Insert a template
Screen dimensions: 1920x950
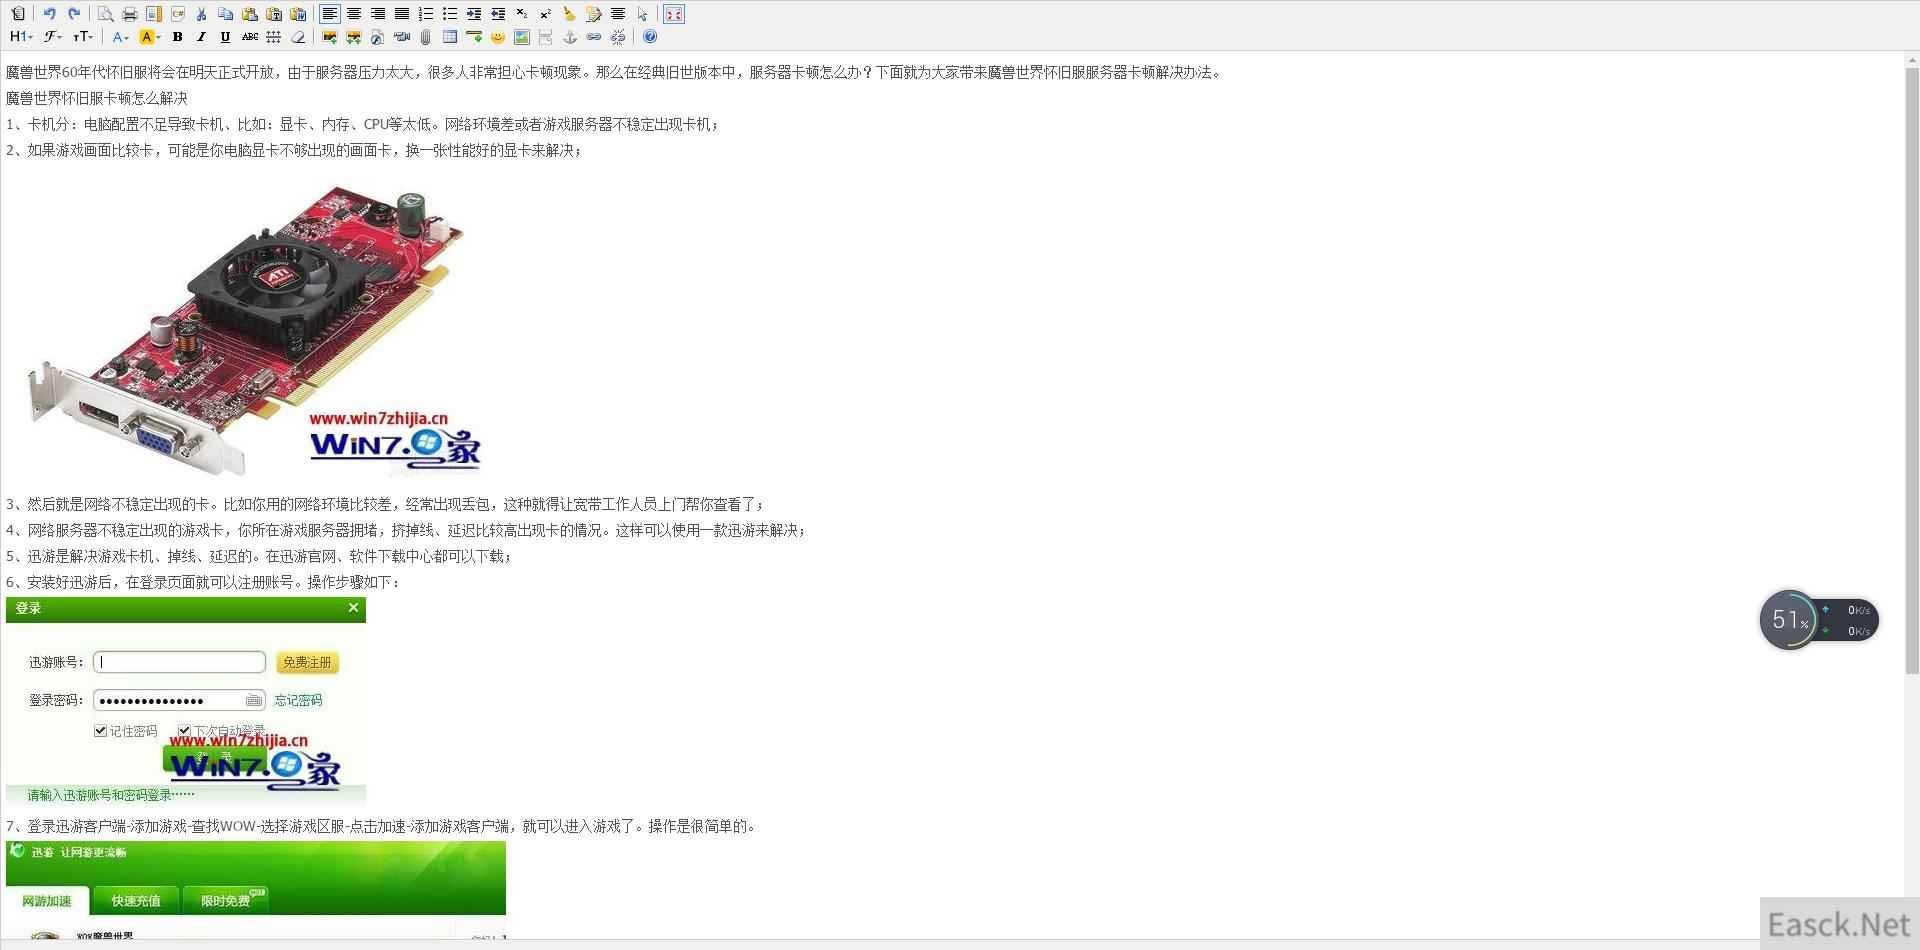click(153, 14)
